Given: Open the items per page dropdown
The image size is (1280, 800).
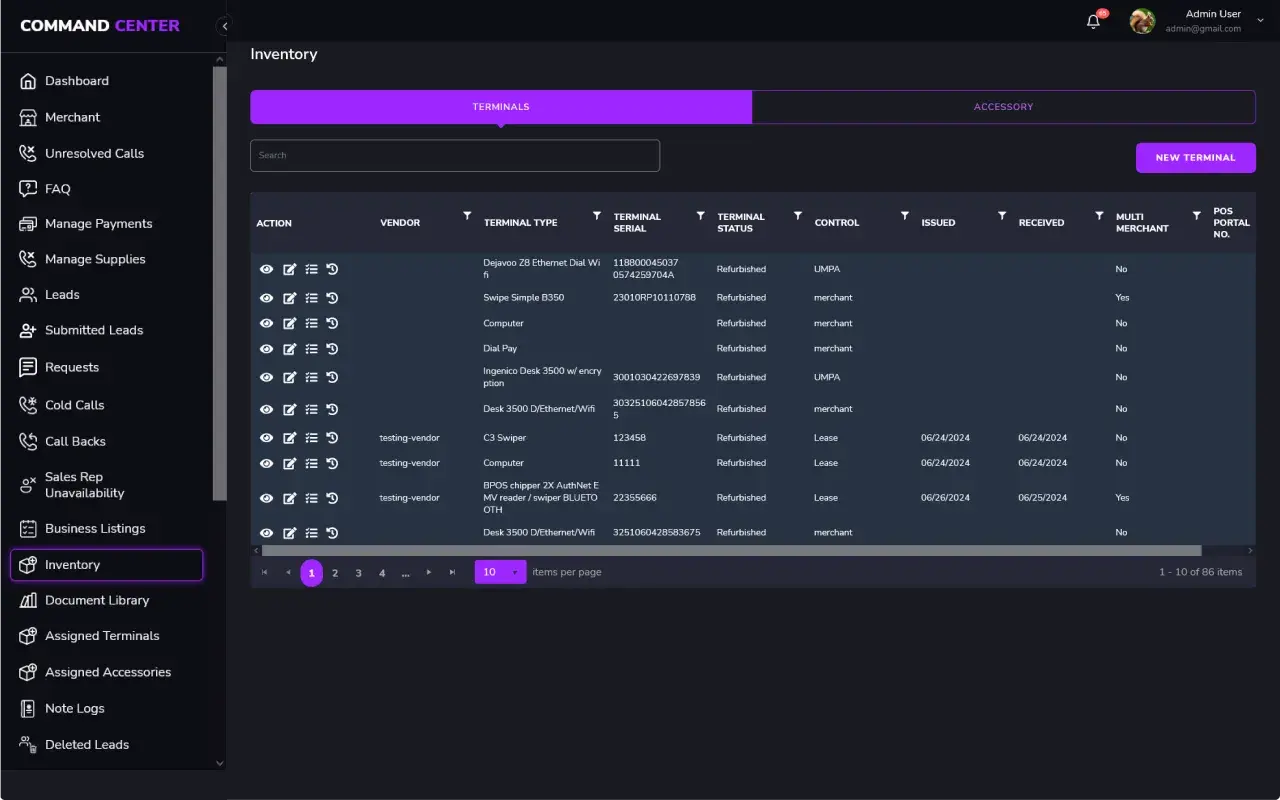Looking at the screenshot, I should pyautogui.click(x=500, y=572).
